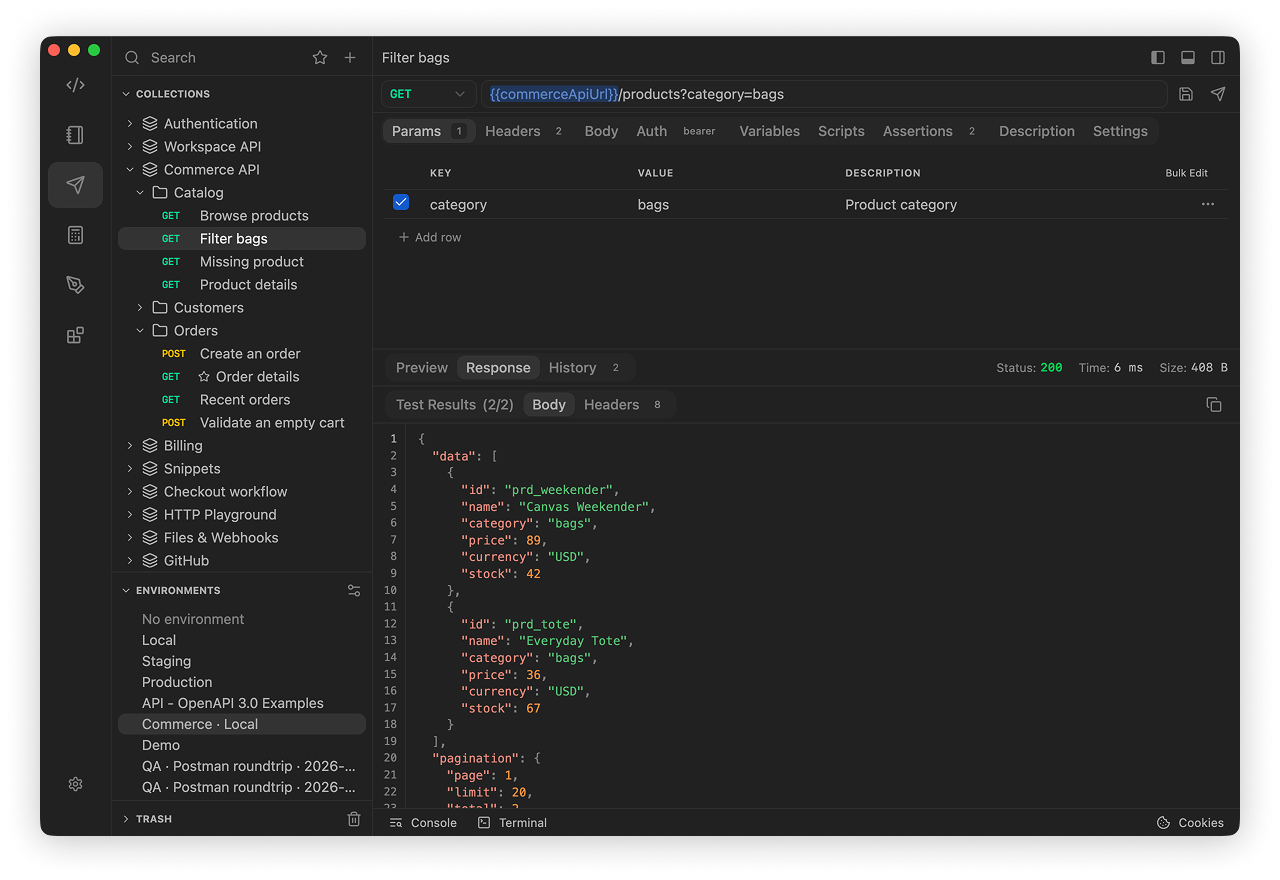Open the pen design tool icon in left rail
This screenshot has width=1280, height=880.
point(75,285)
